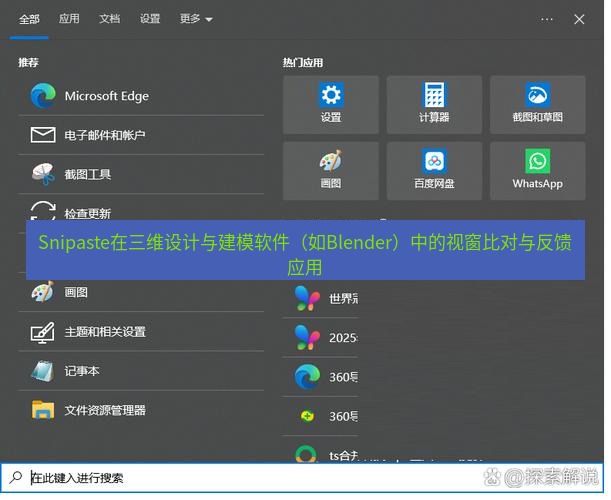Click the 电子邮件和帐户 envelope icon
Screen dimensions: 611x500
tap(43, 135)
